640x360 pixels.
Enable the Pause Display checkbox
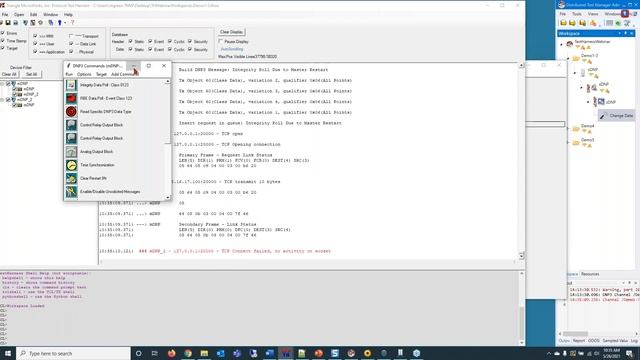click(221, 42)
